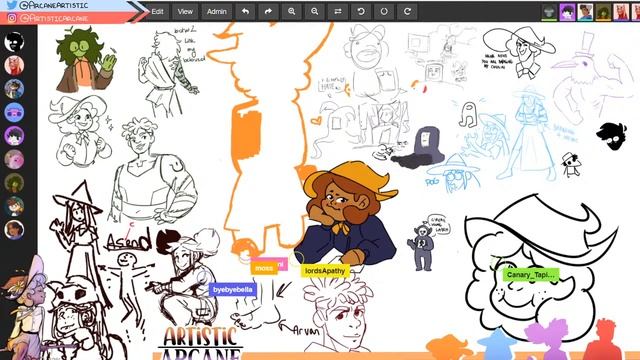640x360 pixels.
Task: Zoom out with the minus magnifier
Action: click(315, 11)
